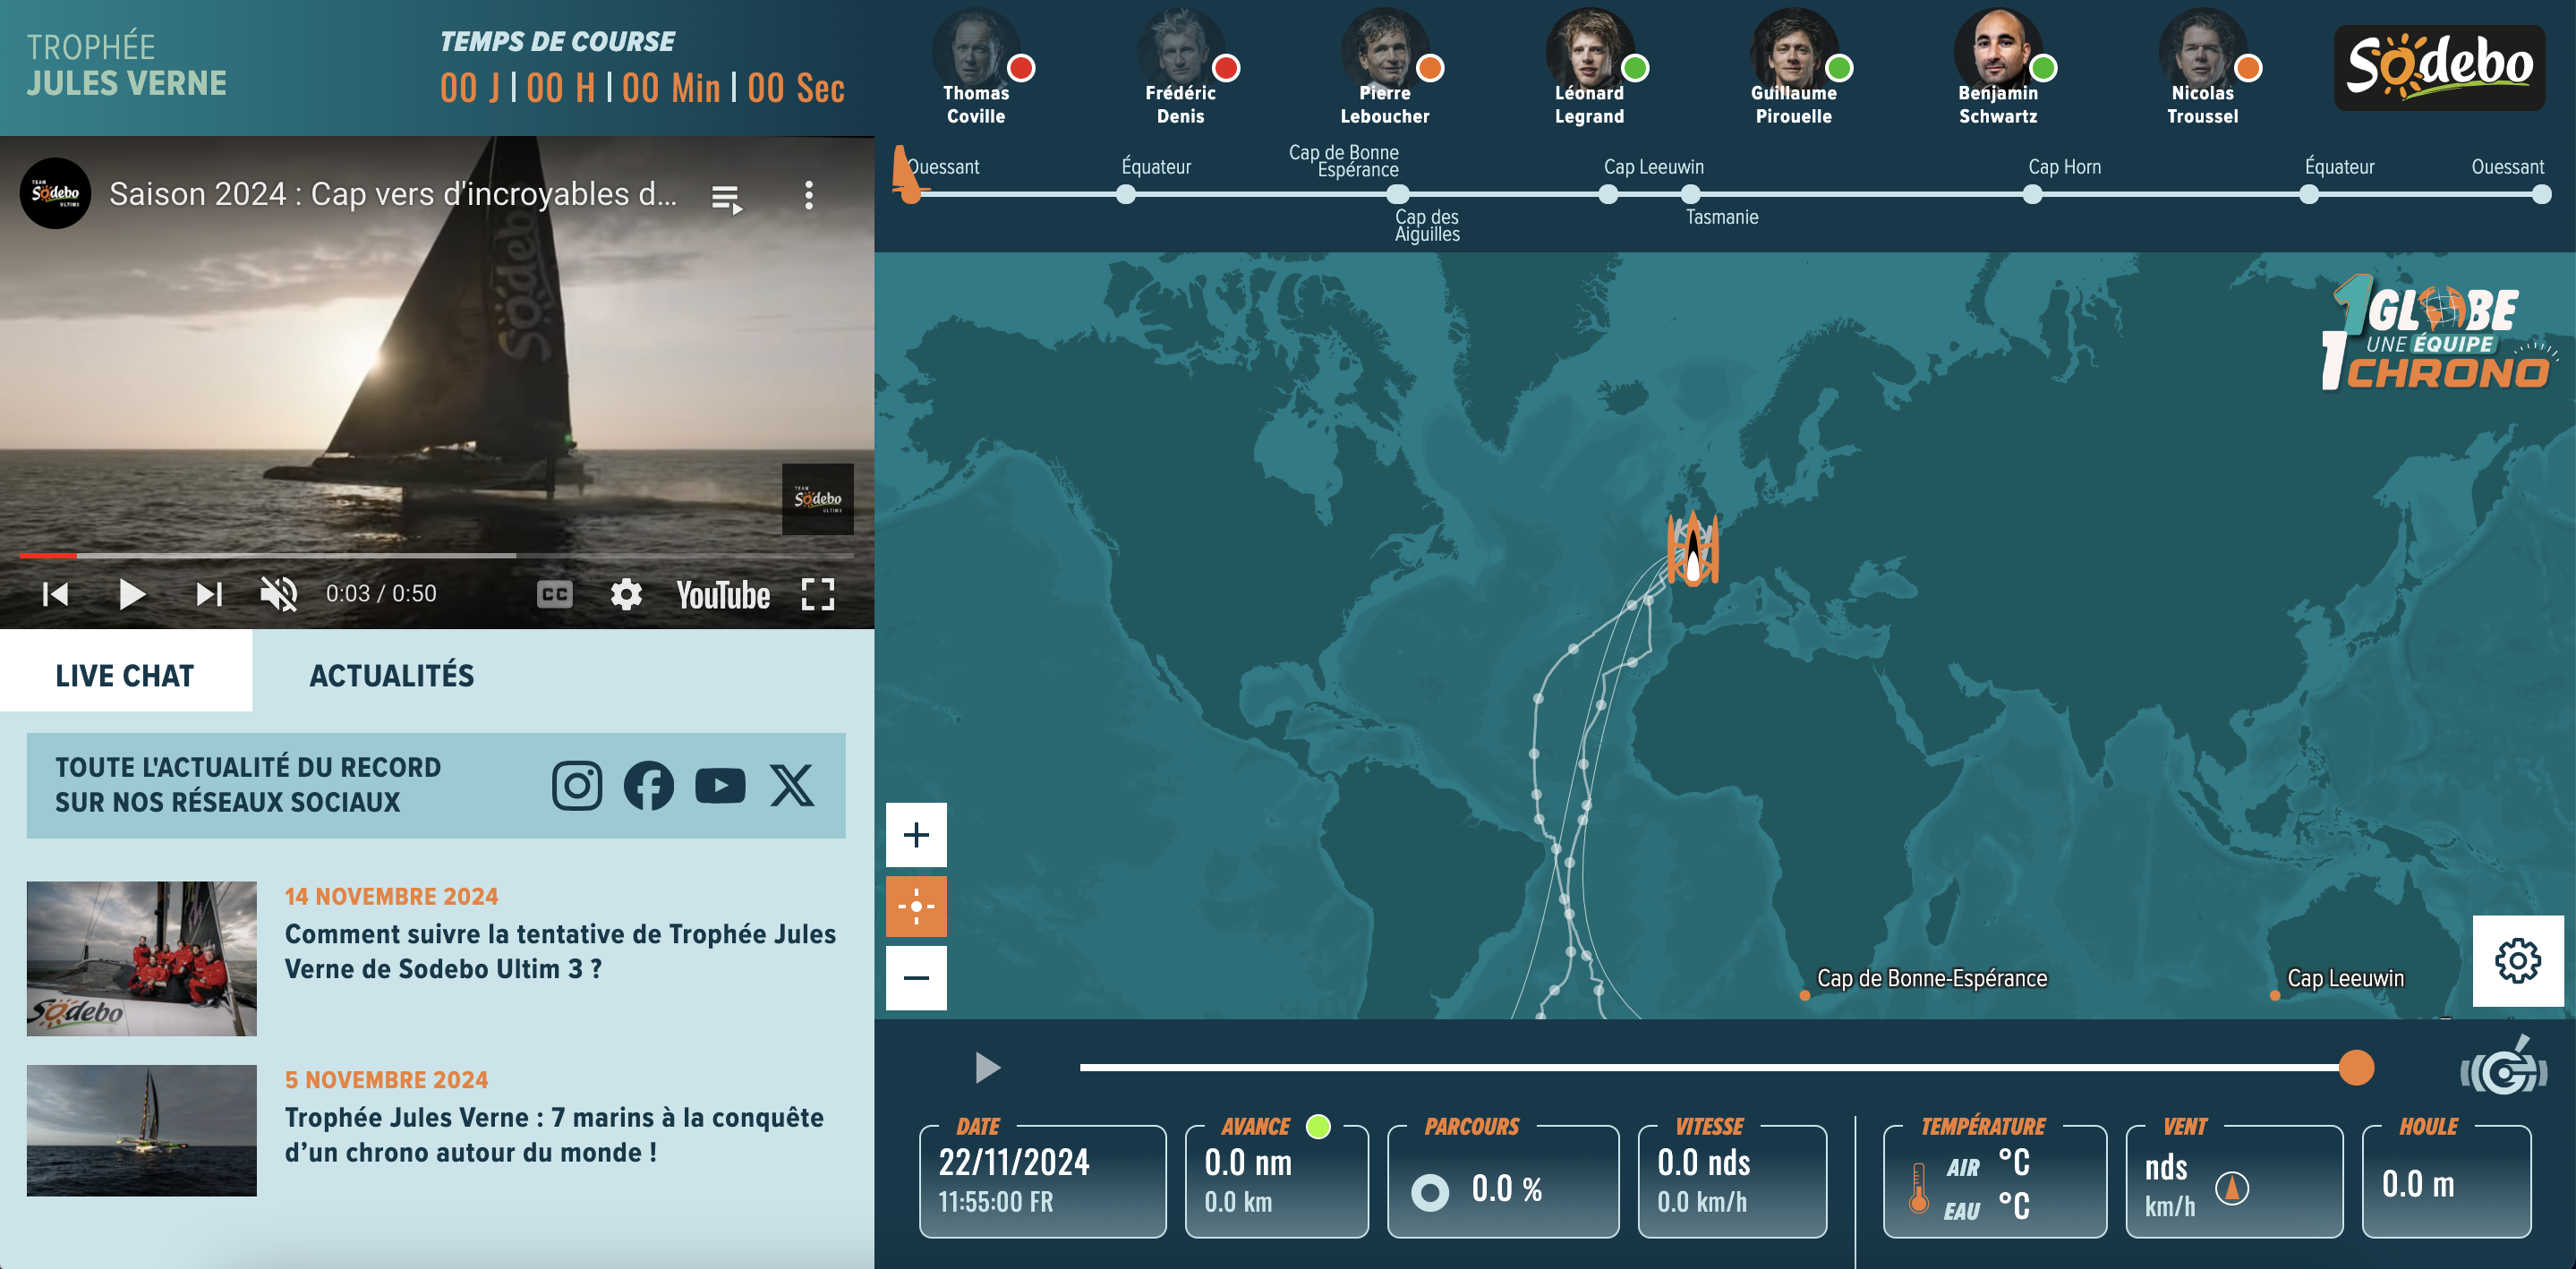Select crew member Léonard Legrand
The height and width of the screenshot is (1269, 2576).
(1589, 66)
